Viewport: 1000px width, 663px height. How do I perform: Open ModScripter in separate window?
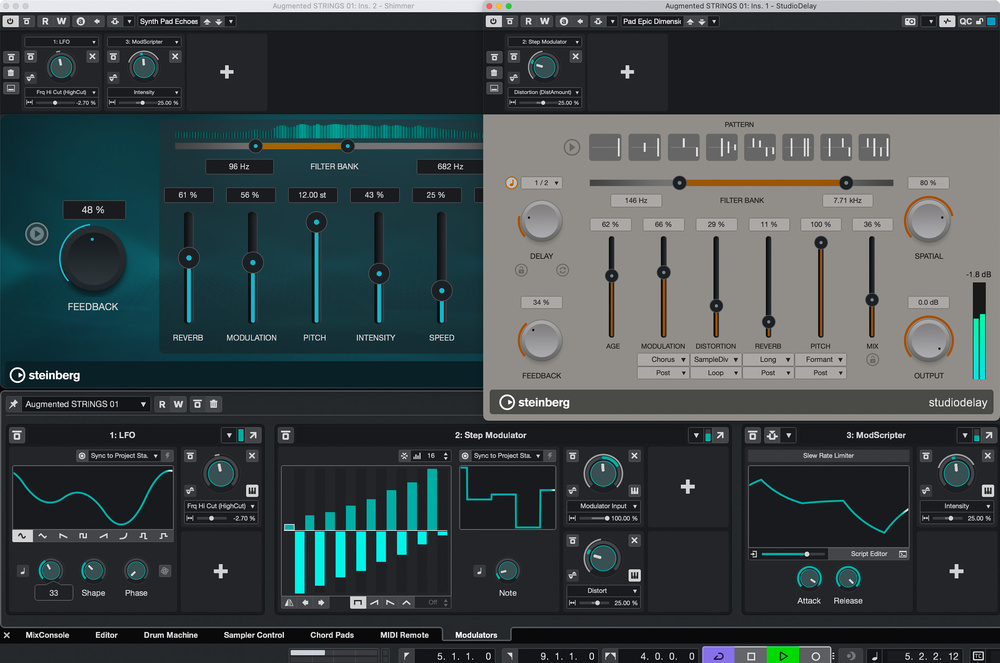point(989,435)
